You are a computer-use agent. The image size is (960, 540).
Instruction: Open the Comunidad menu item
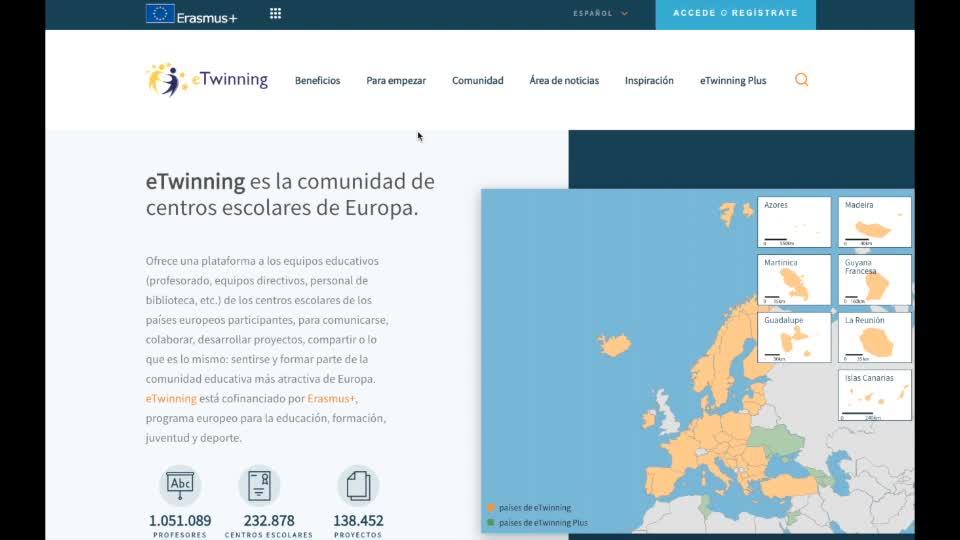coord(478,80)
